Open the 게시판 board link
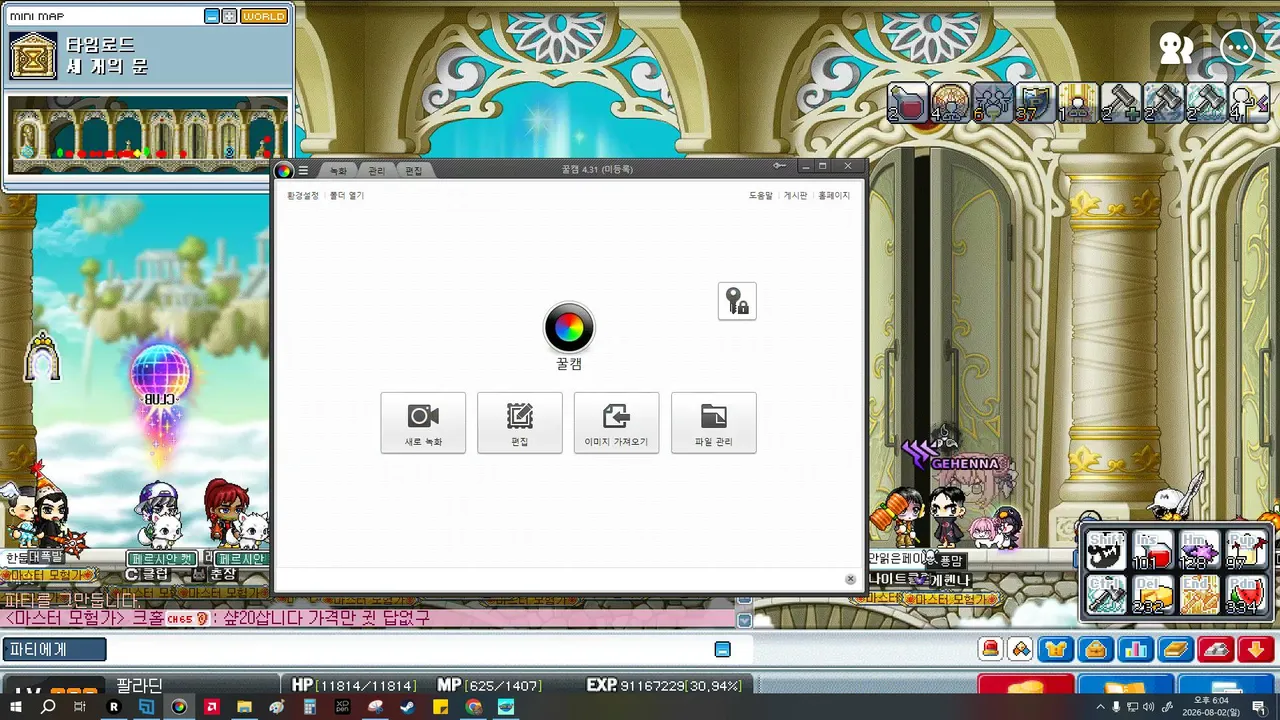This screenshot has width=1280, height=720. point(795,196)
